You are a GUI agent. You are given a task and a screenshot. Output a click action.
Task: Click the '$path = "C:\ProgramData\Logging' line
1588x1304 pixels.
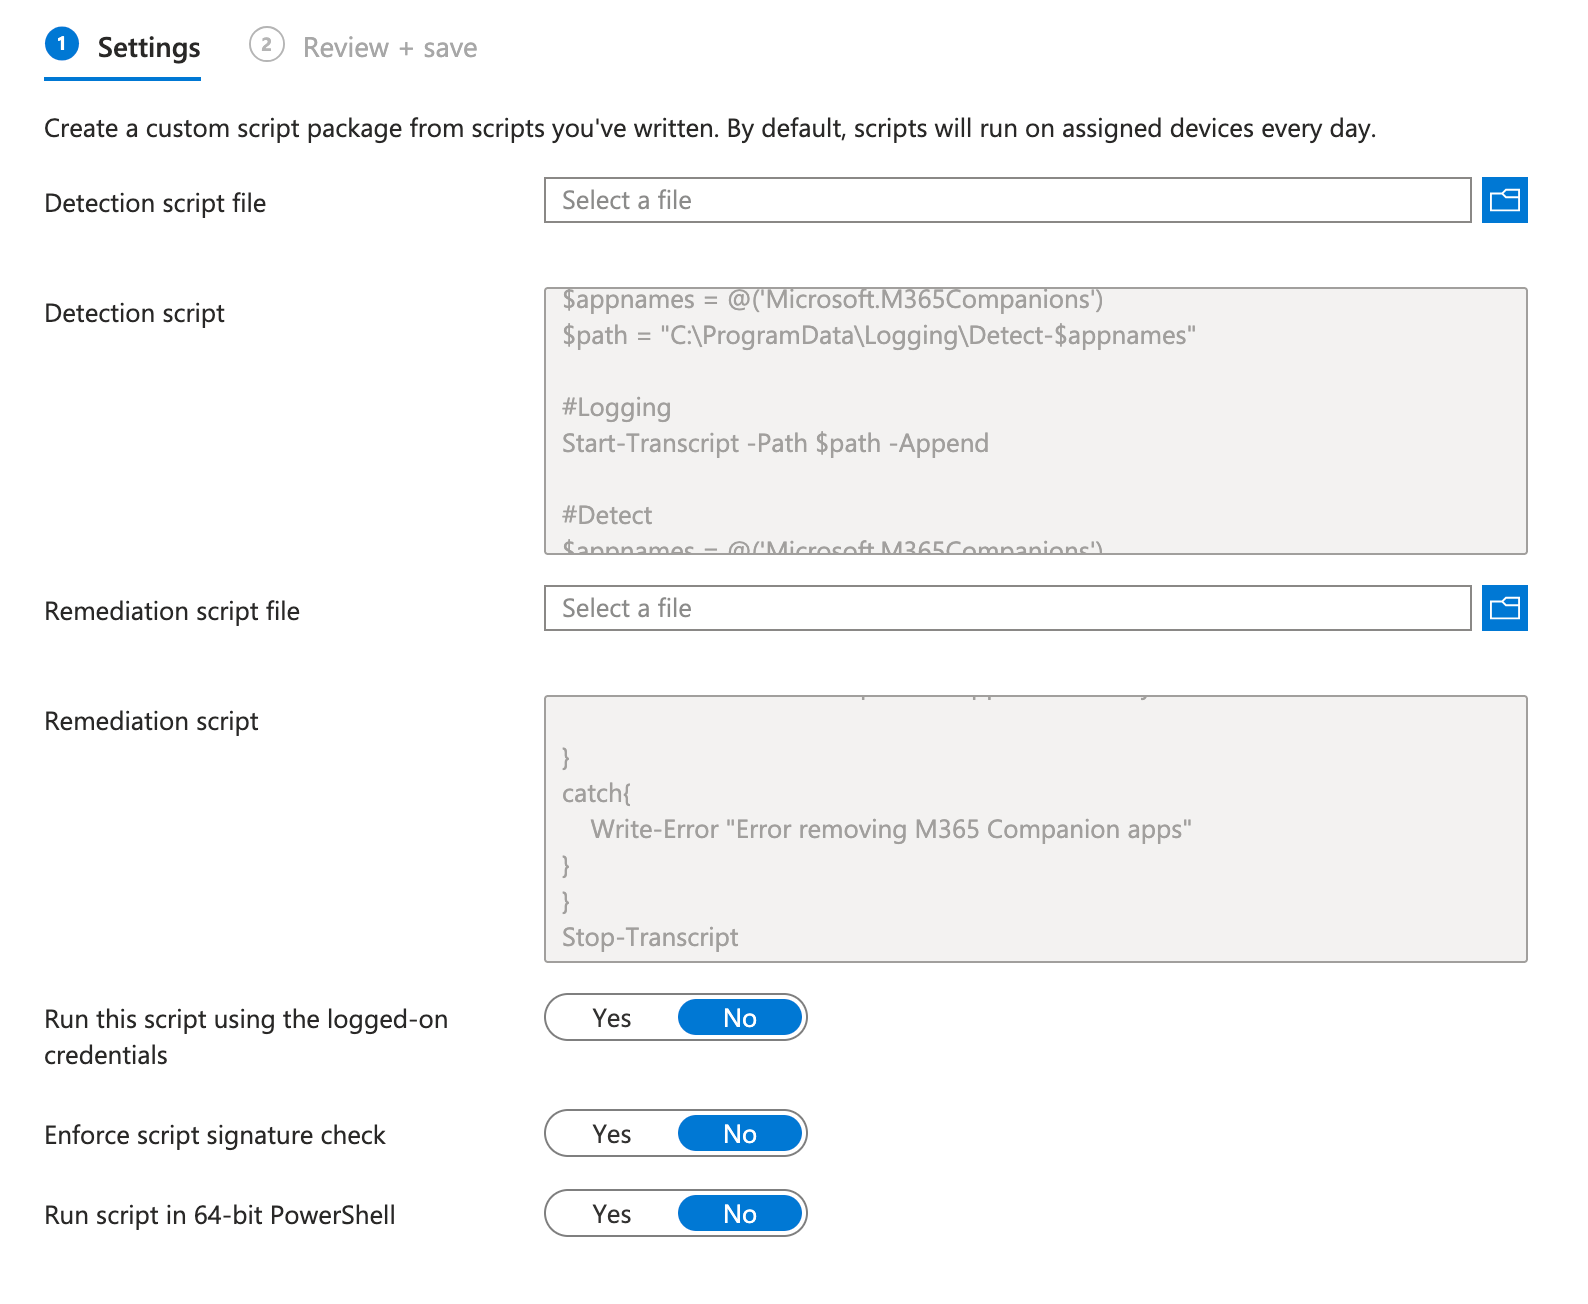pos(879,335)
